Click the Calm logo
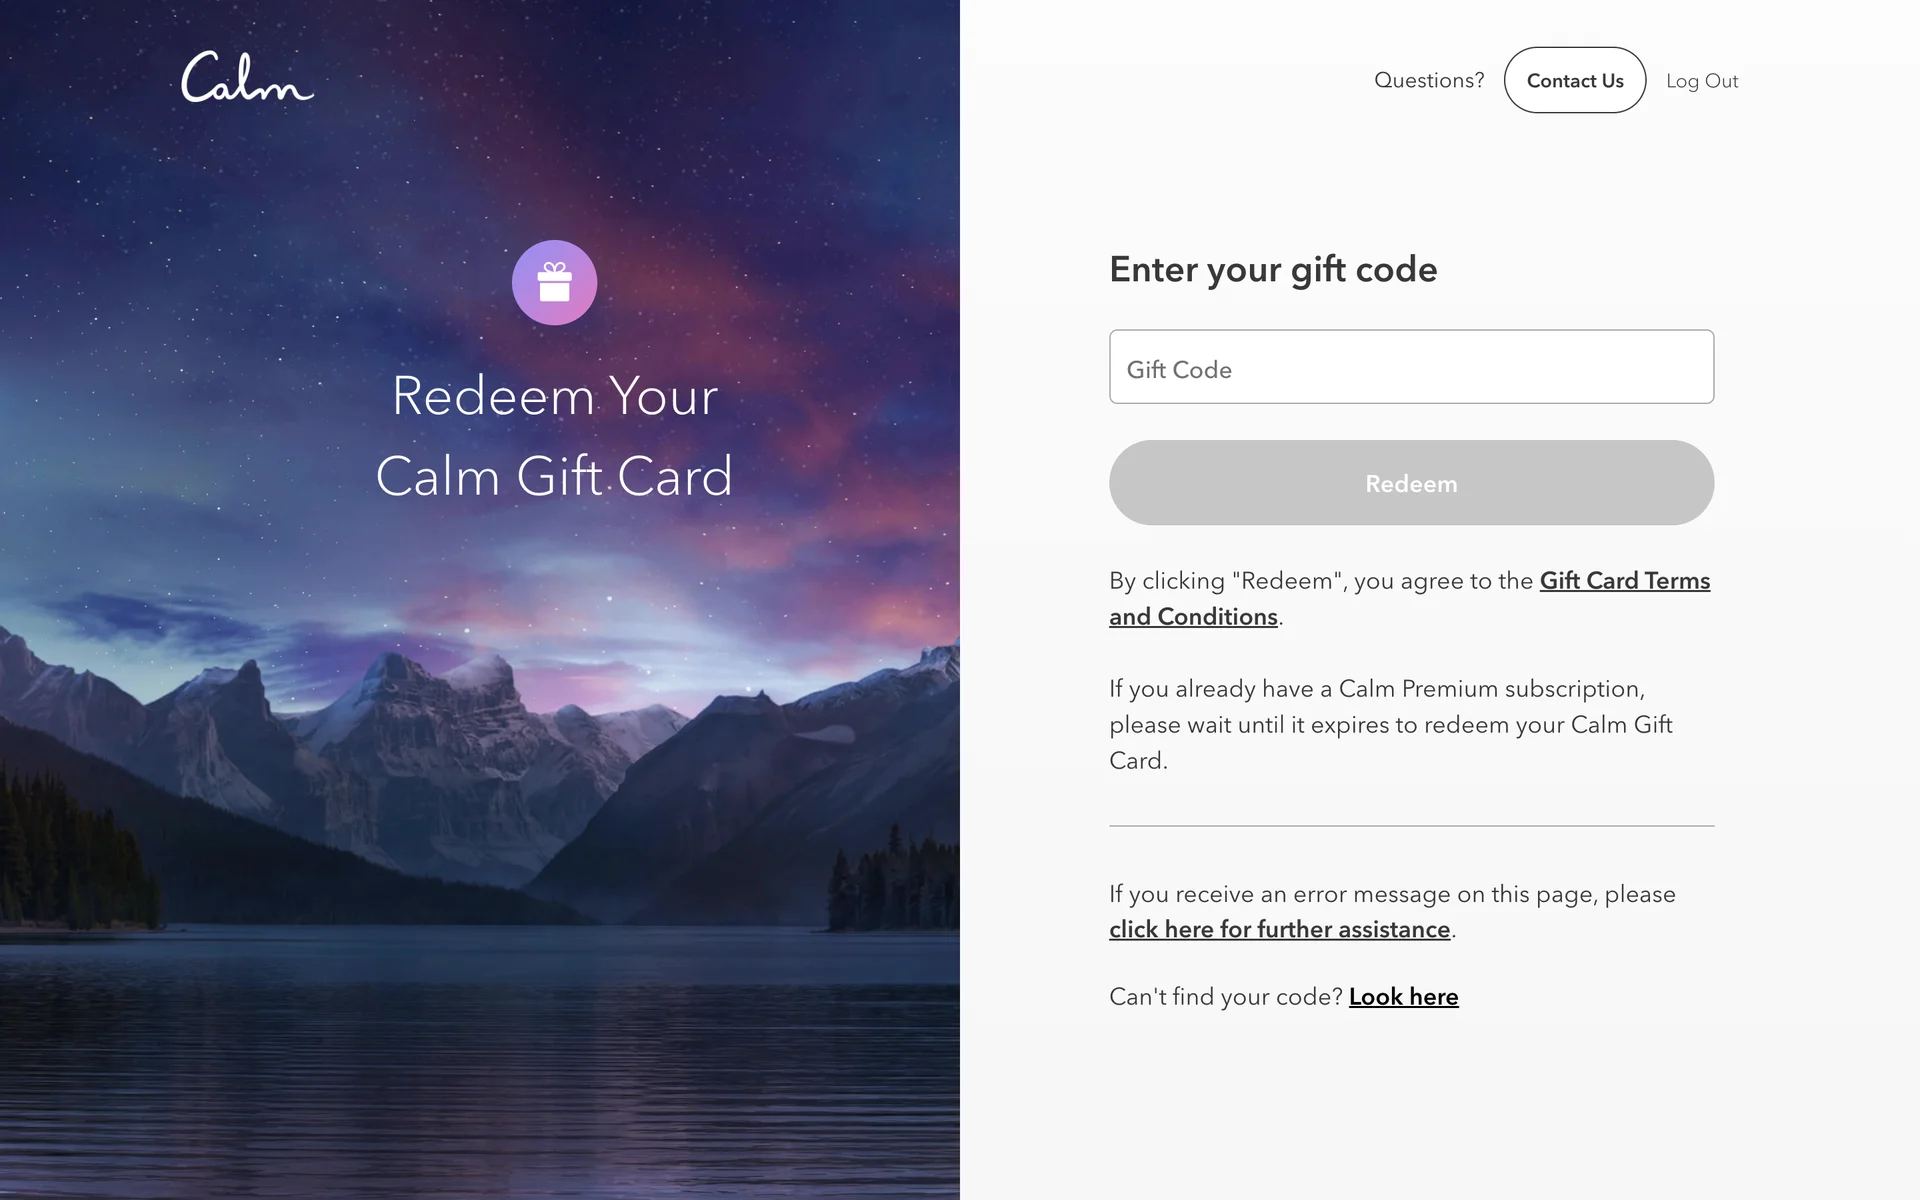1920x1200 pixels. pyautogui.click(x=247, y=77)
